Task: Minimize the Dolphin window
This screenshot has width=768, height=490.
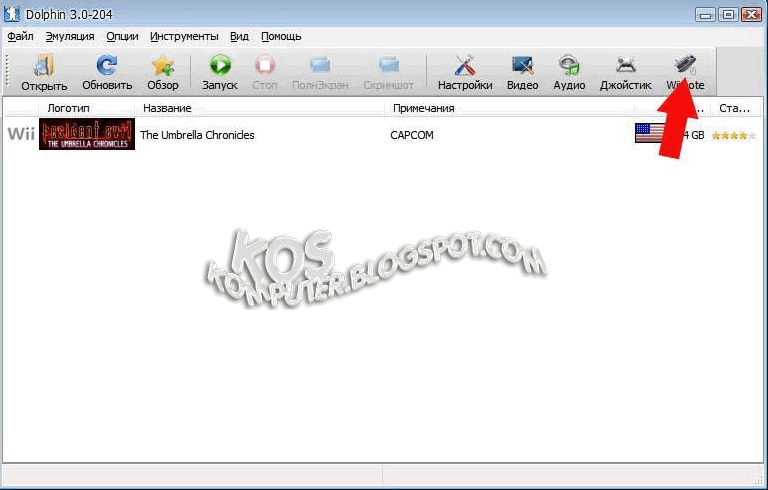Action: coord(705,14)
